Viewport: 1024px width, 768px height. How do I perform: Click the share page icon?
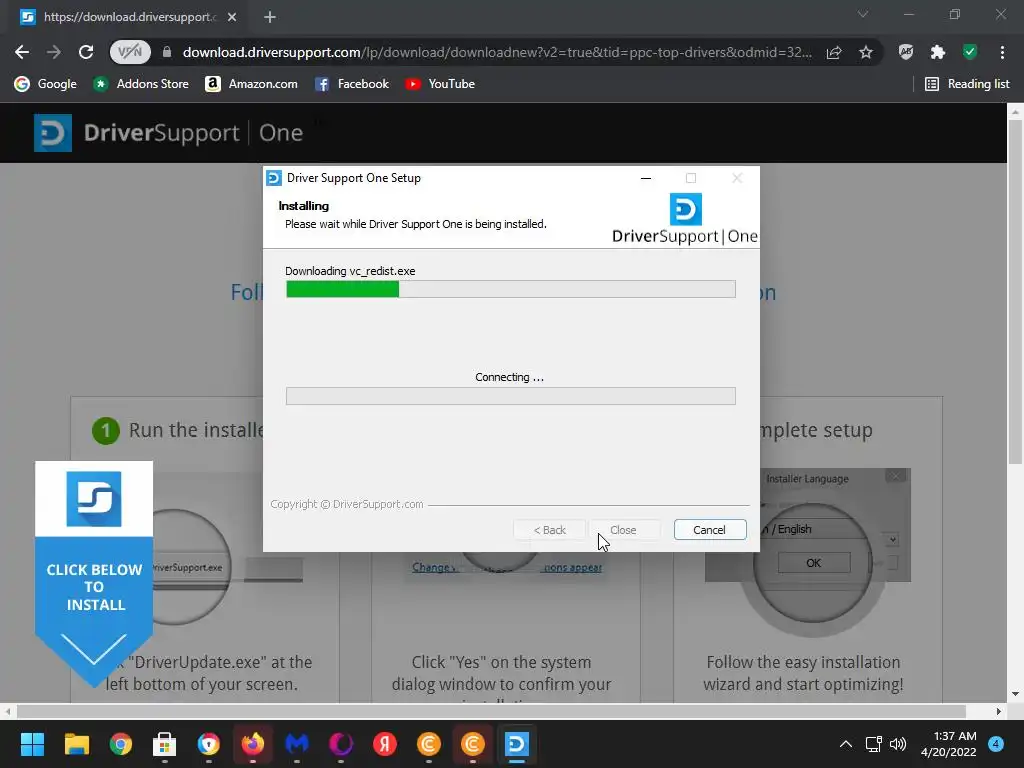pos(834,52)
